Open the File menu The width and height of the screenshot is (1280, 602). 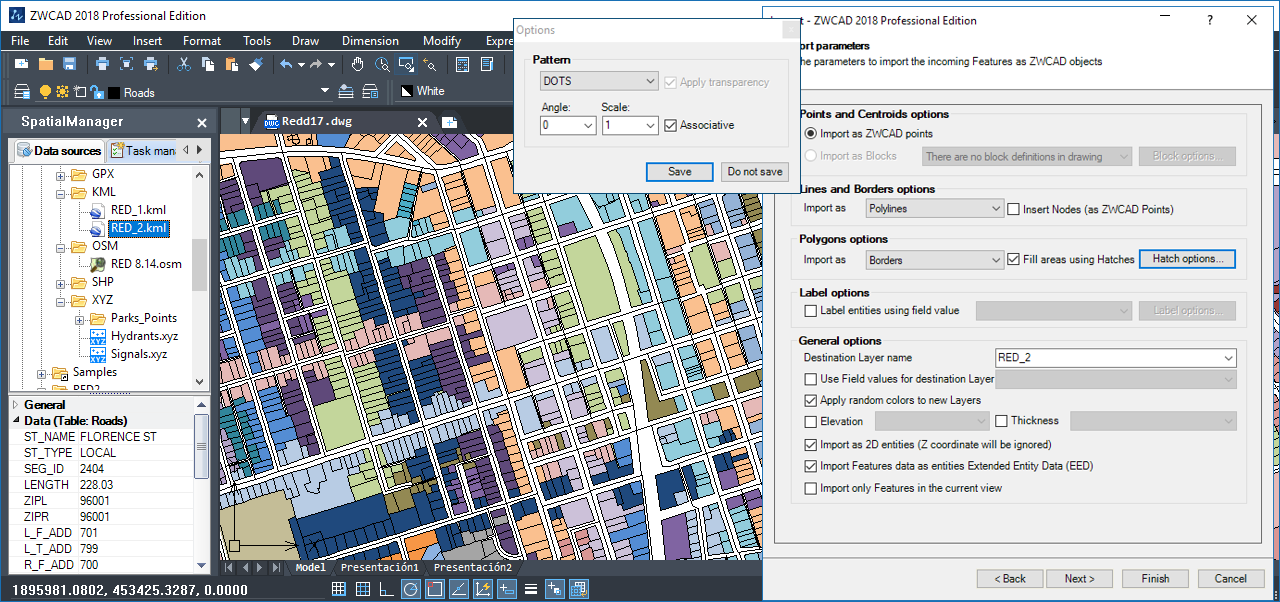tap(20, 41)
